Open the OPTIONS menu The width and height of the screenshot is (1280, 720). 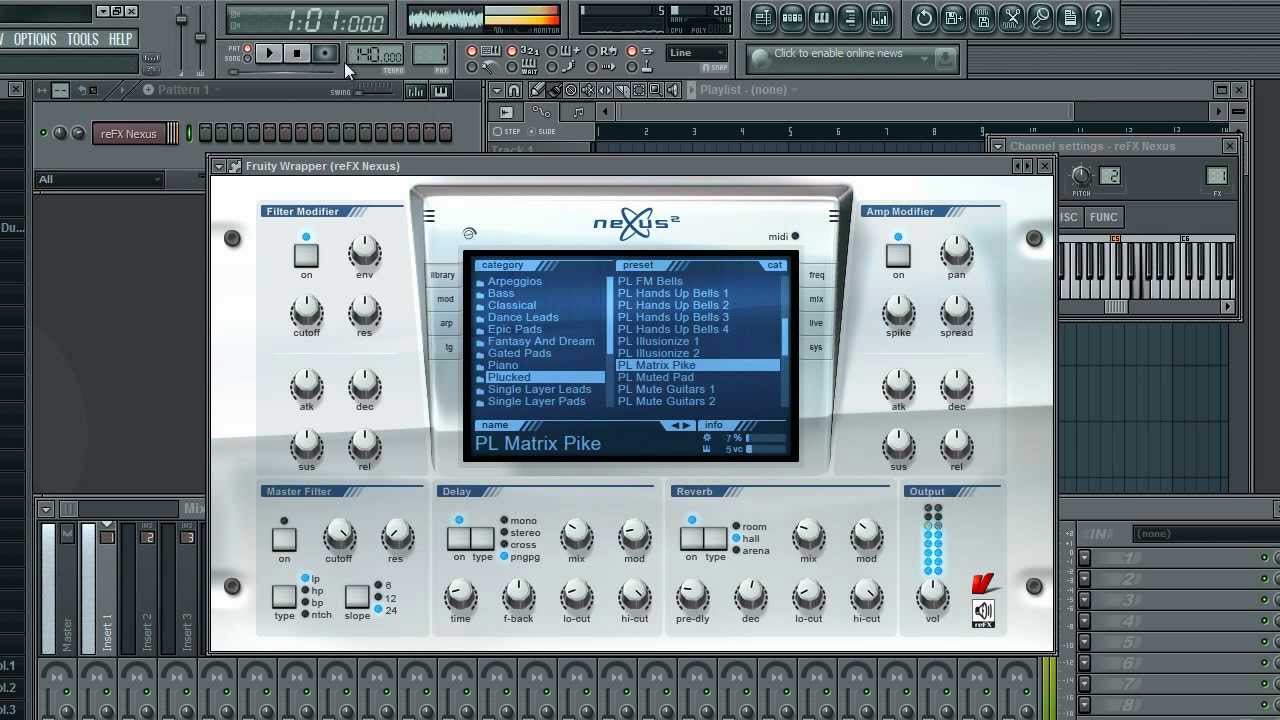(x=35, y=39)
